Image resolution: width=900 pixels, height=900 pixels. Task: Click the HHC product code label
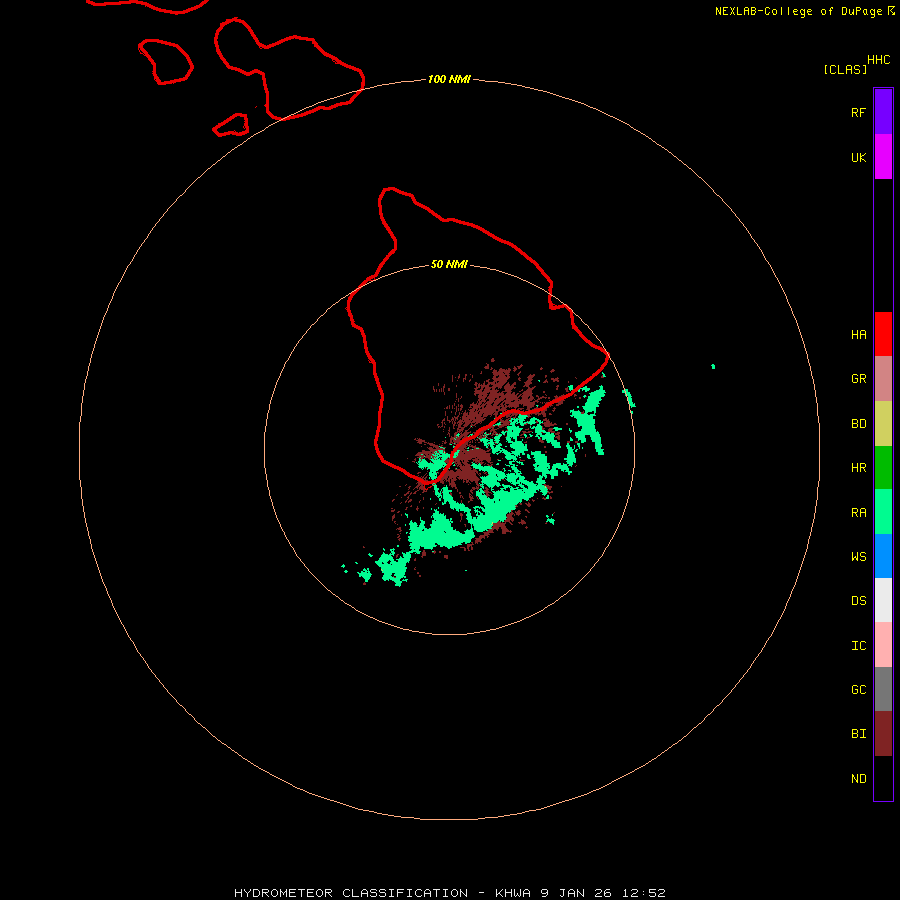coord(878,60)
